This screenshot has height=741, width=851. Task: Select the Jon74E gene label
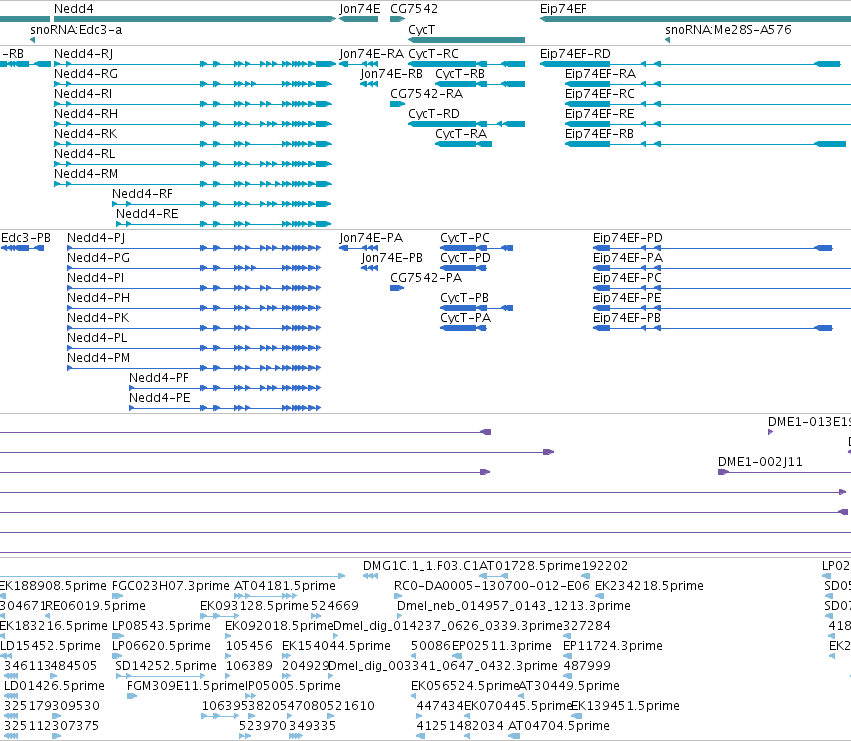tap(360, 9)
